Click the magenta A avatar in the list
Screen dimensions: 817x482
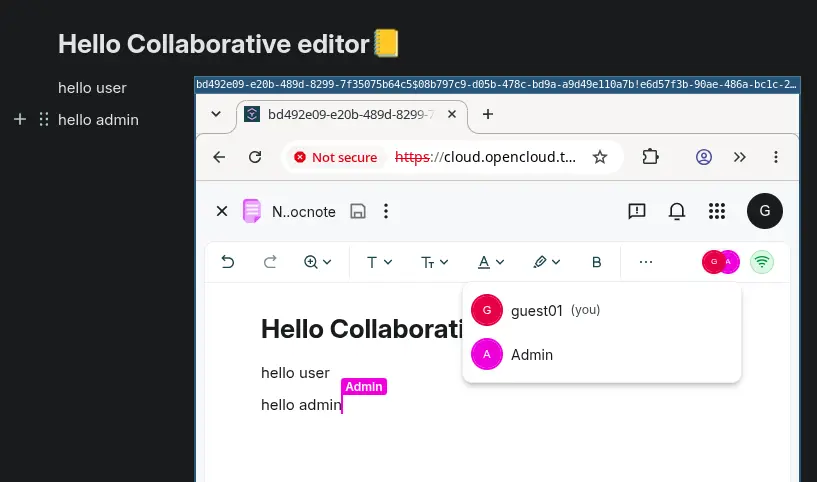tap(487, 354)
